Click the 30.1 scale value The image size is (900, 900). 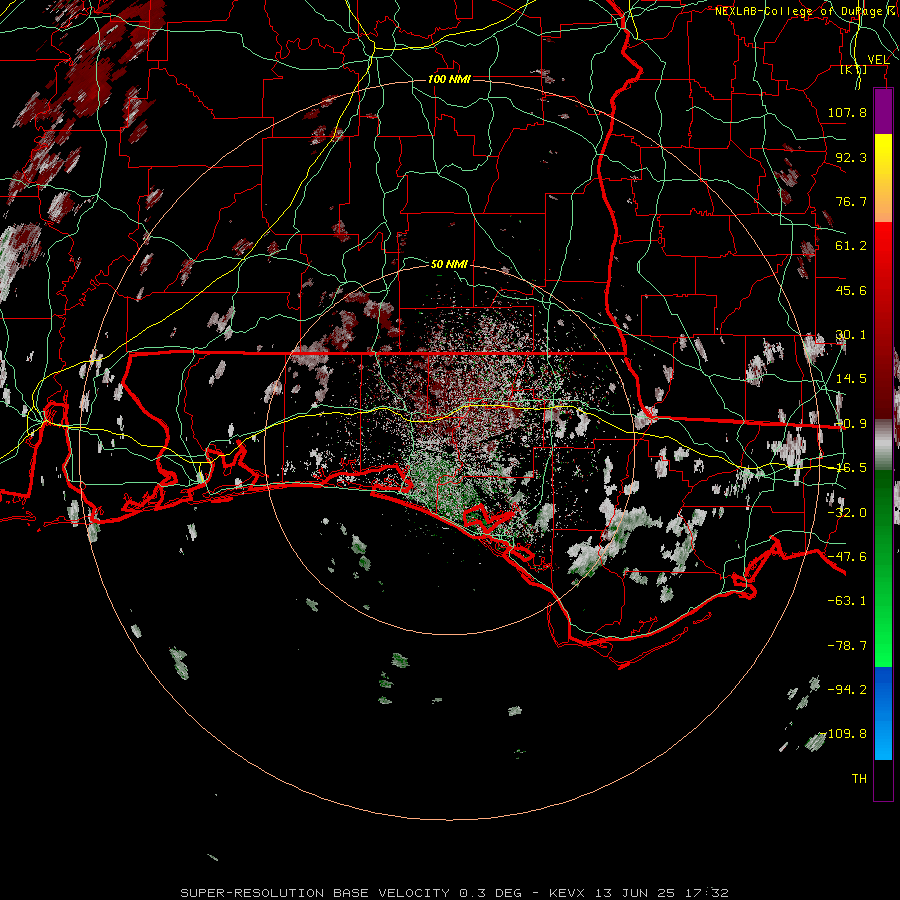pos(851,335)
